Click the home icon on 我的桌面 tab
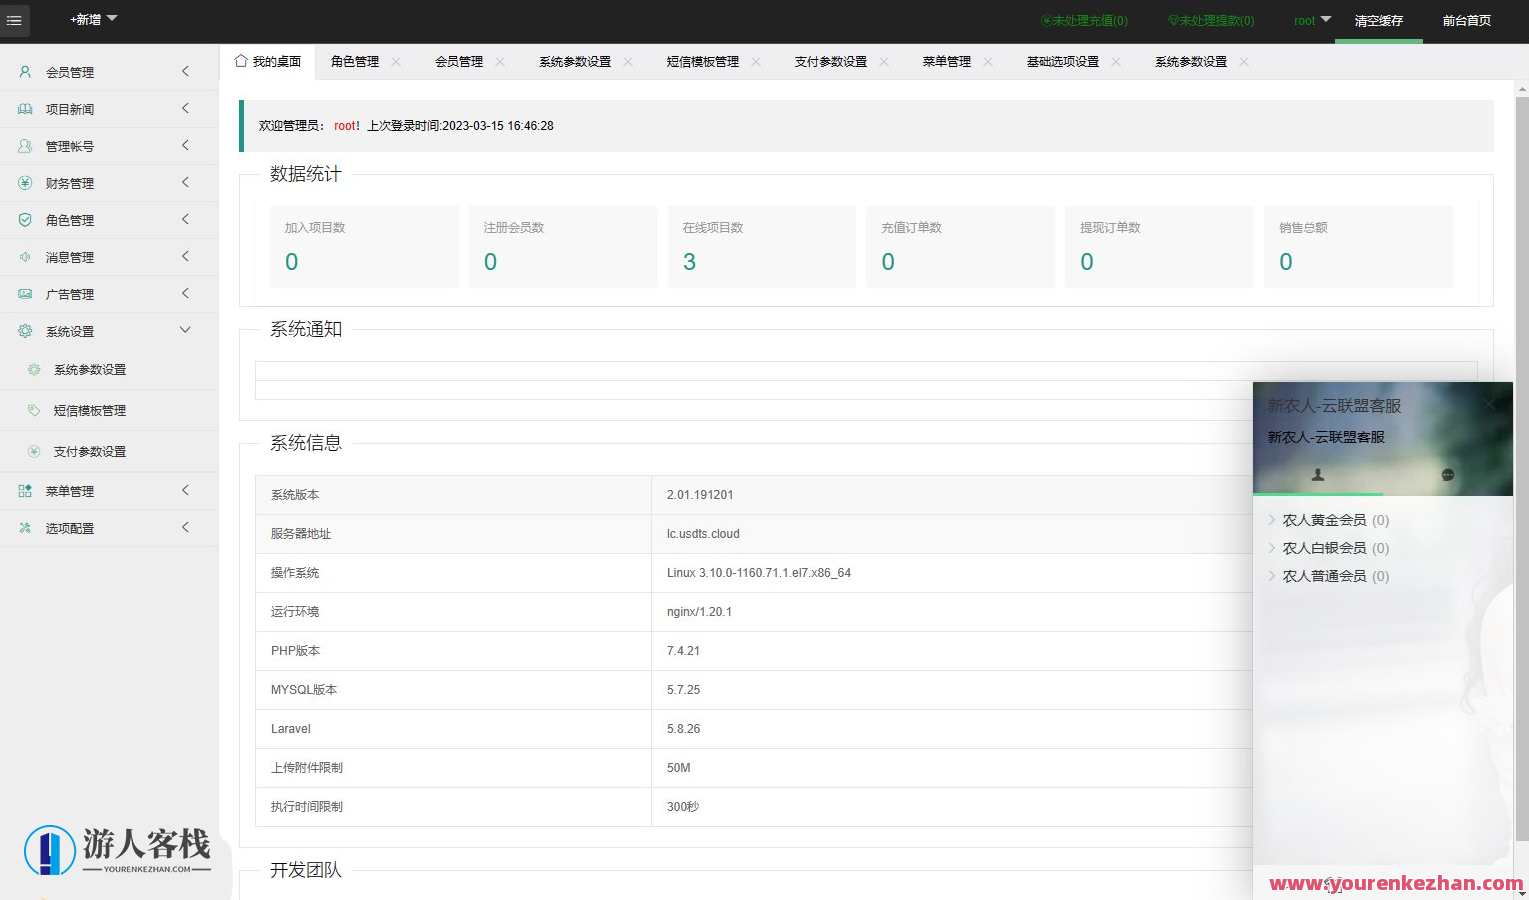 (x=241, y=61)
